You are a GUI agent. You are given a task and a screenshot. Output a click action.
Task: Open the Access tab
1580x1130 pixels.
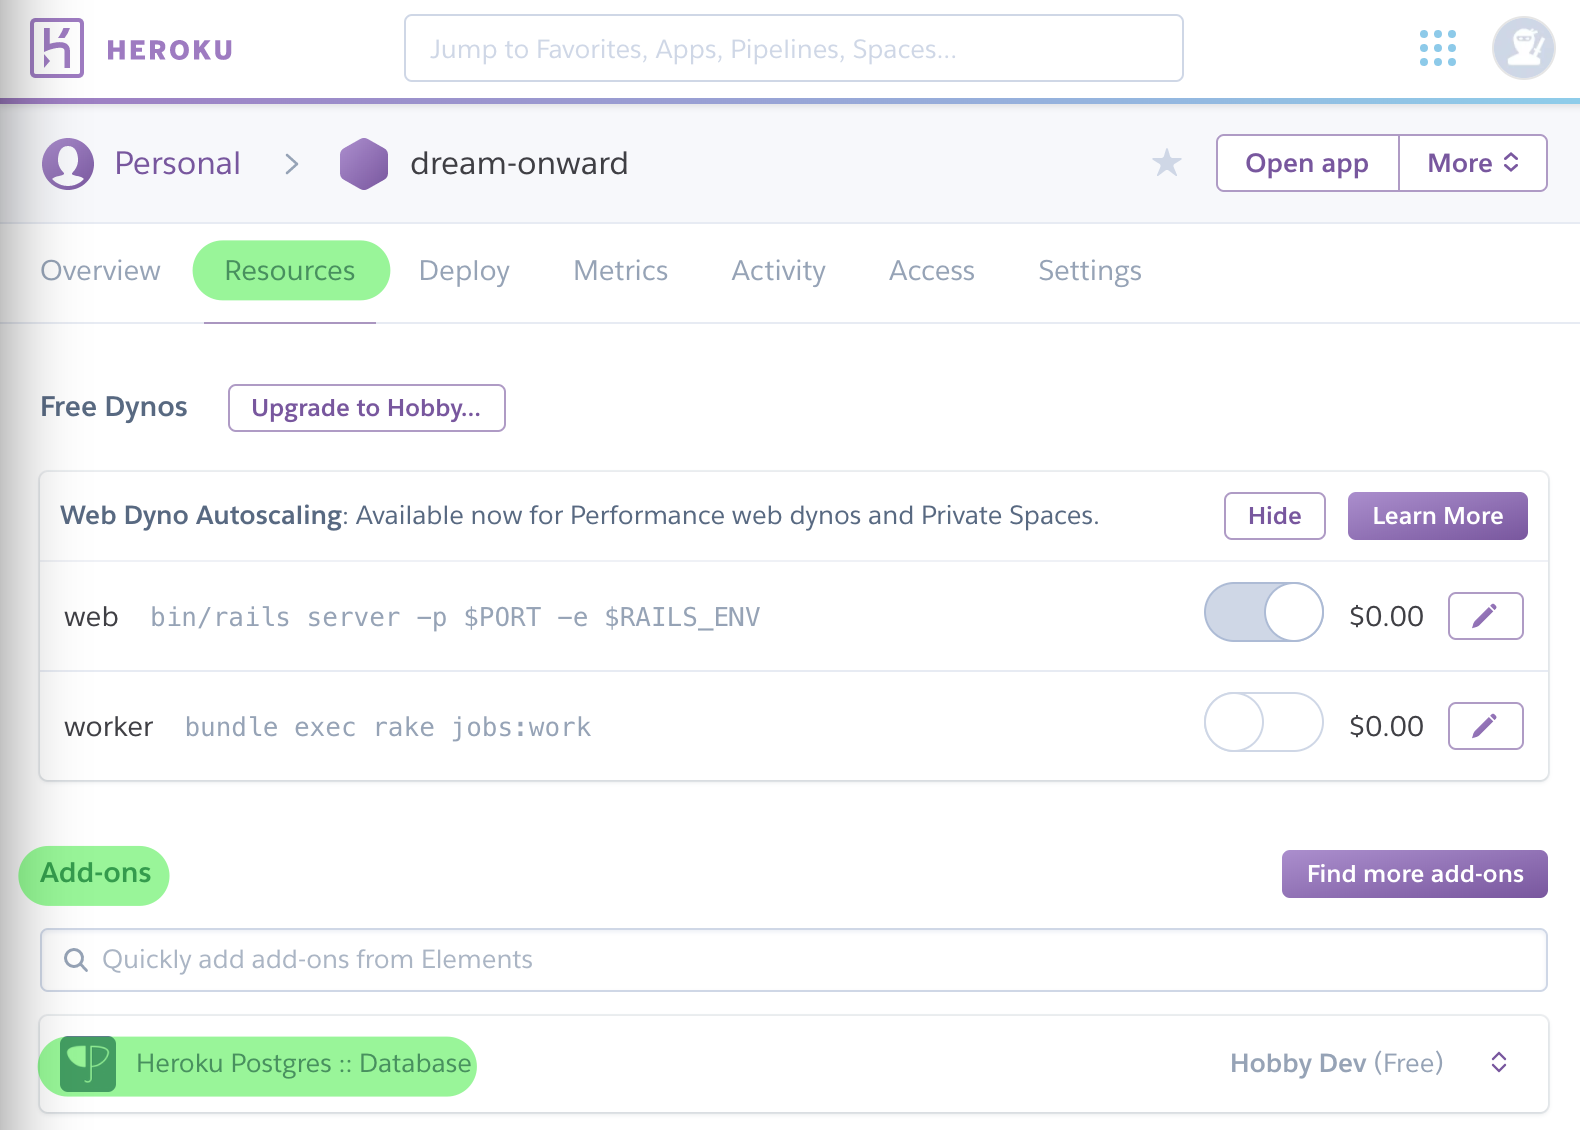932,271
